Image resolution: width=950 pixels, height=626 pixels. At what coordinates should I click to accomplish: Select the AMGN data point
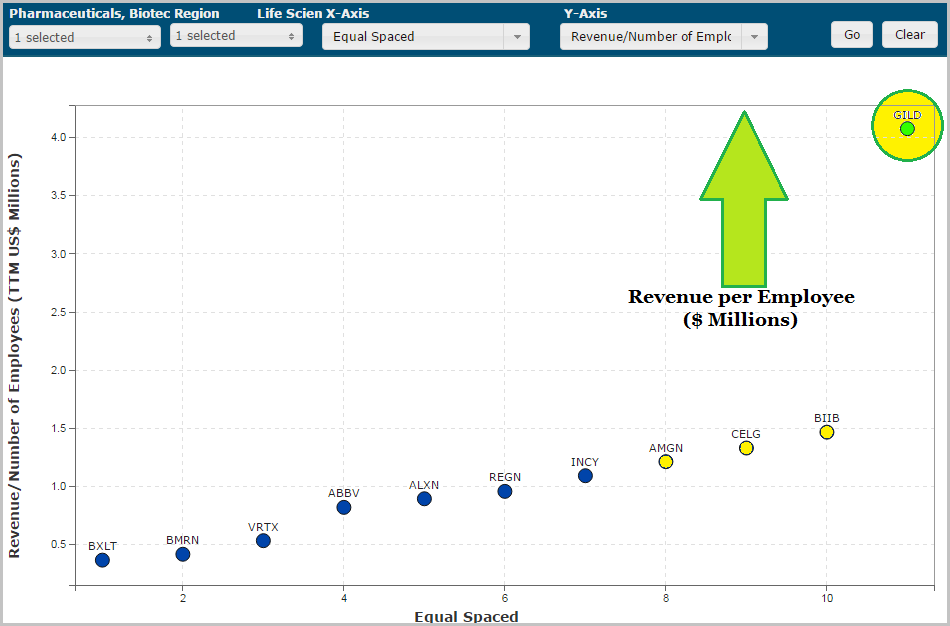click(x=666, y=462)
